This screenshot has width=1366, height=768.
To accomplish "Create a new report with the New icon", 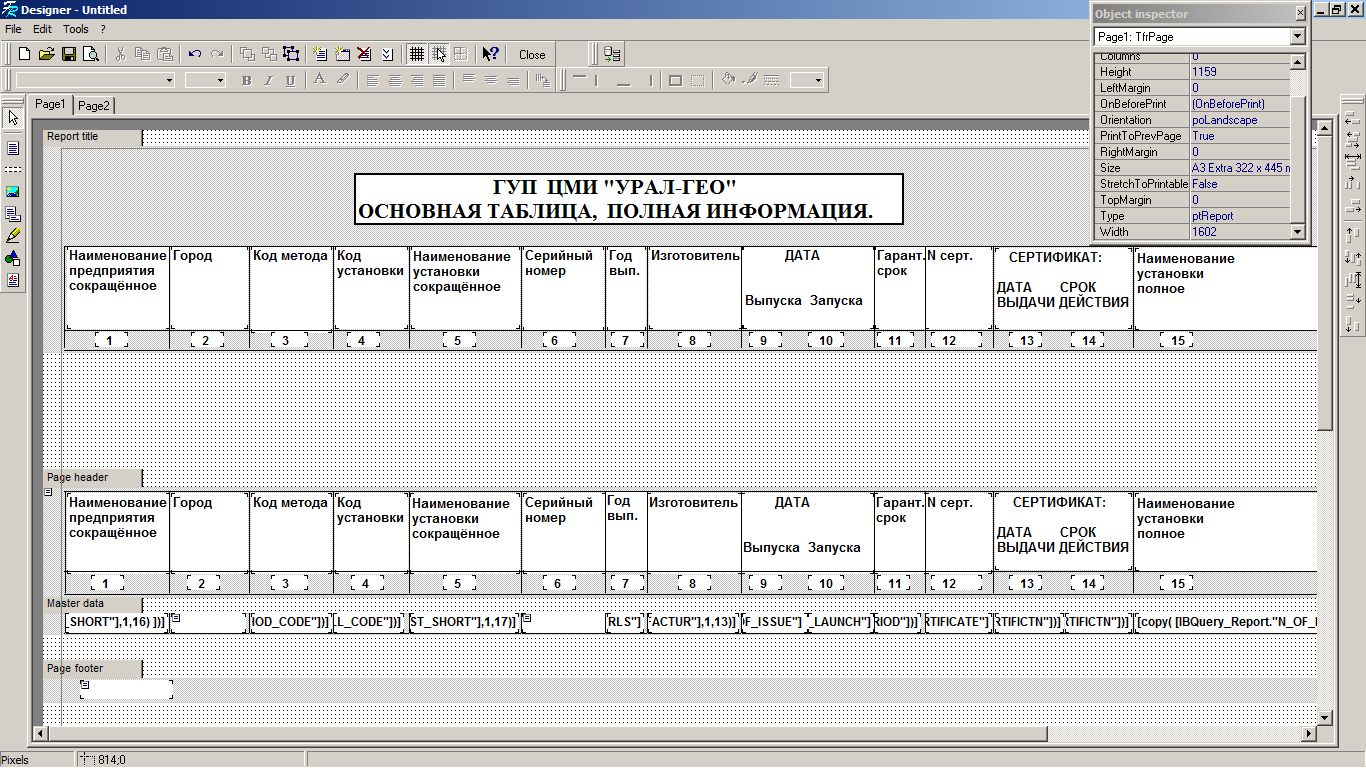I will 25,54.
